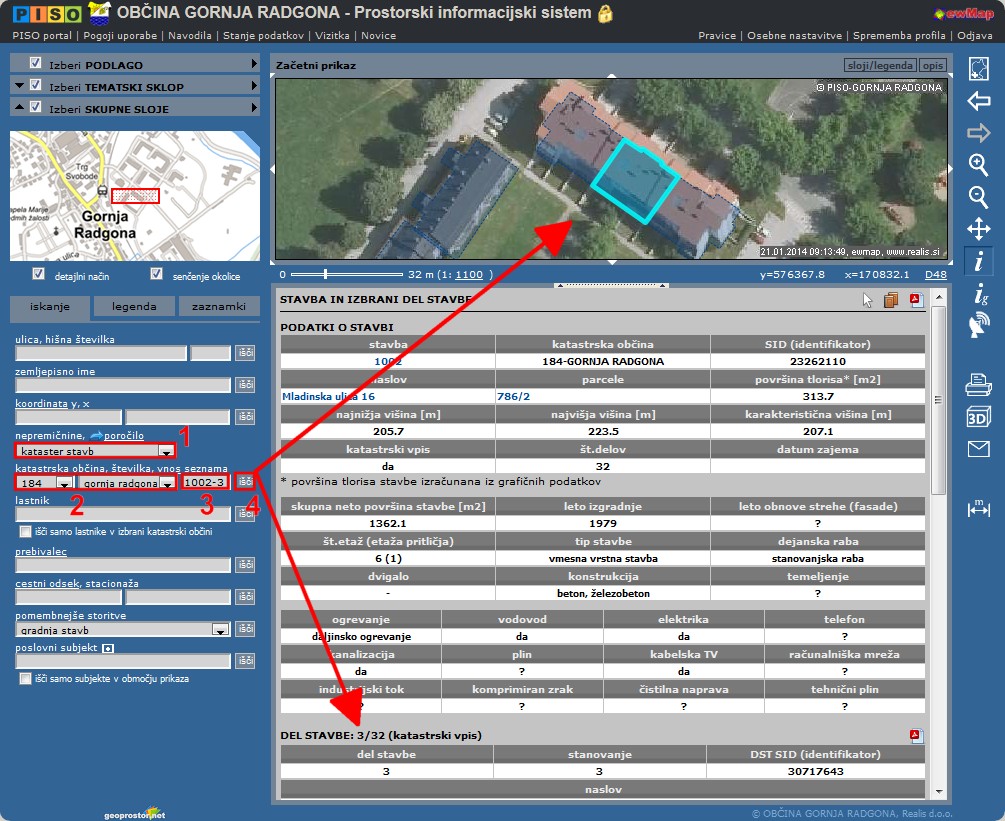The image size is (1005, 821).
Task: Select the zoom out magnifier tool
Action: pos(979,197)
